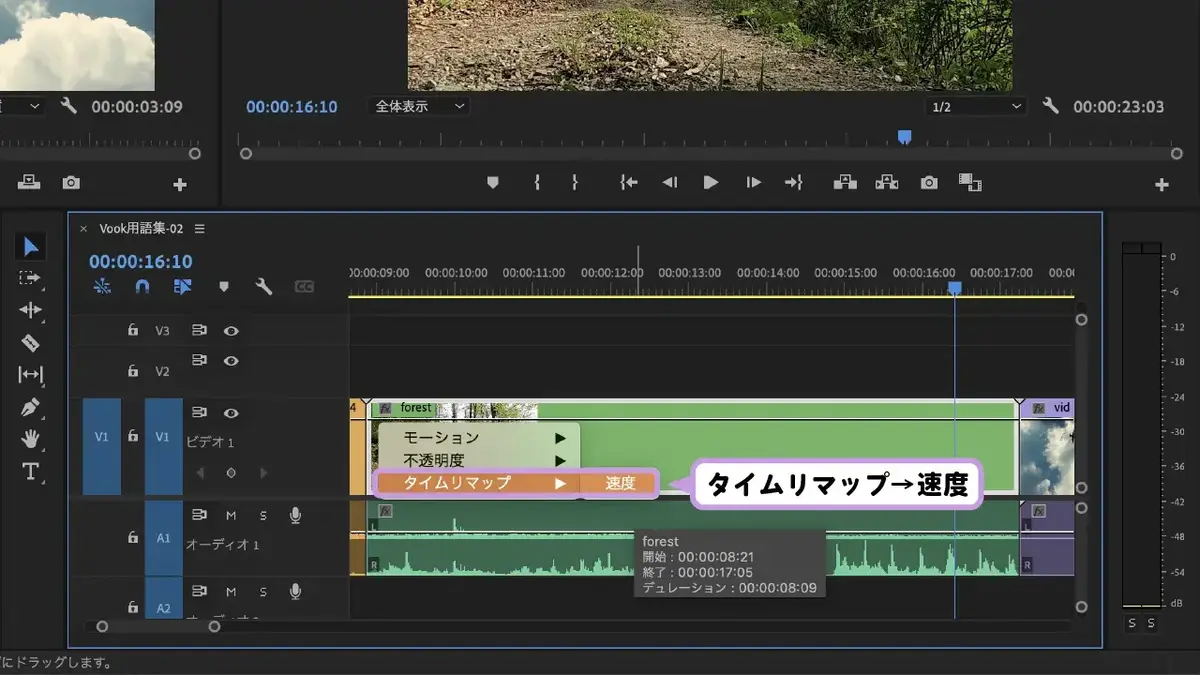Select the Razor tool in the toolbar

point(30,343)
